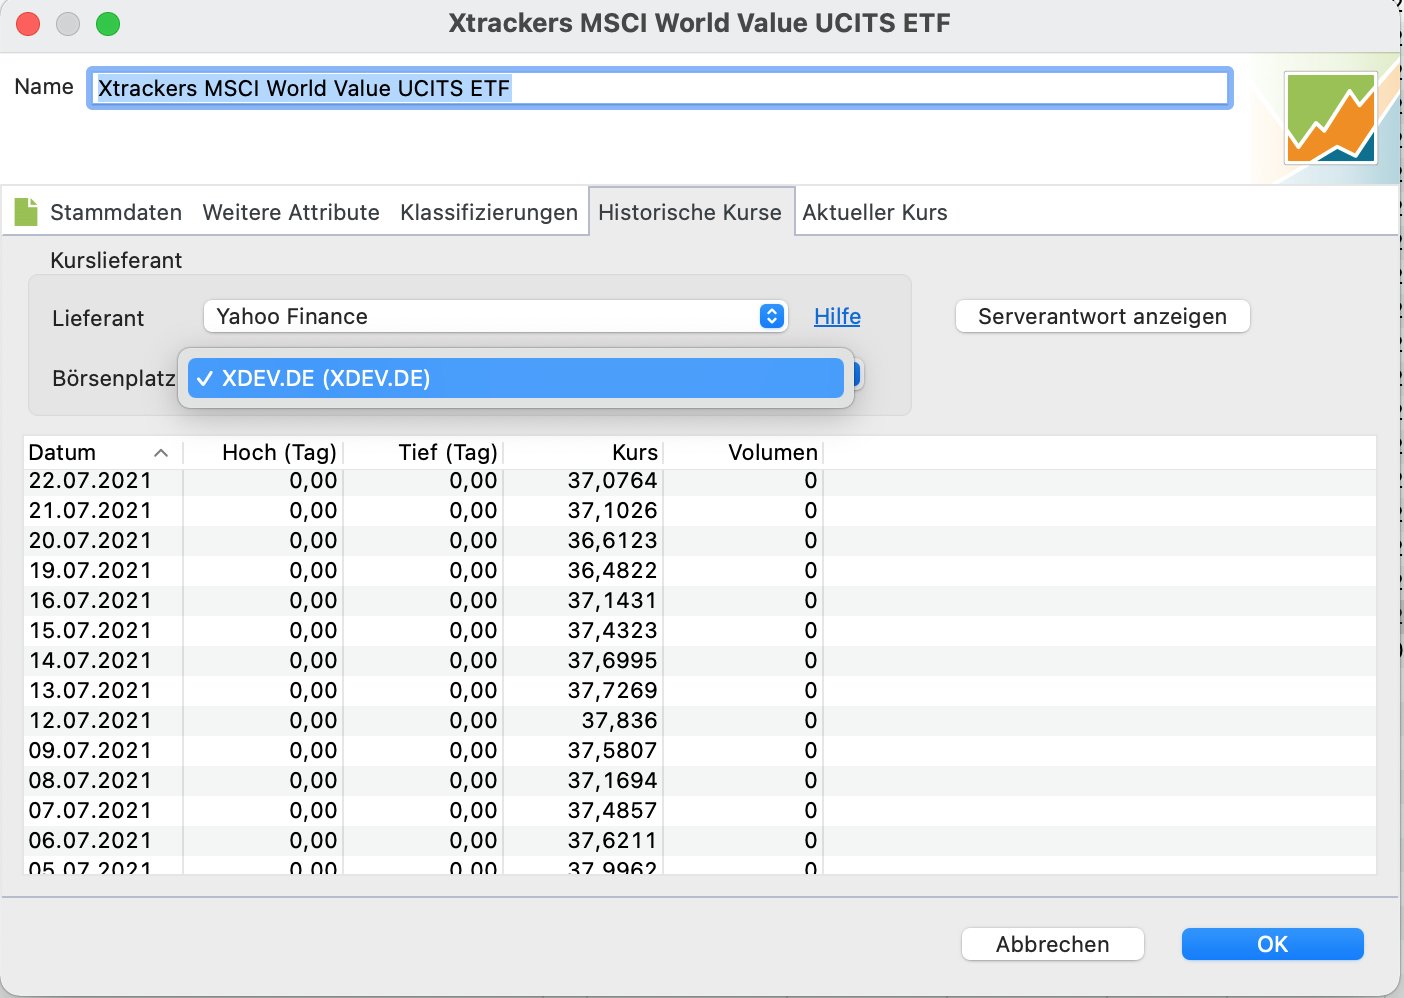1404x998 pixels.
Task: Click the Kurs value 37,1431
Action: click(612, 600)
